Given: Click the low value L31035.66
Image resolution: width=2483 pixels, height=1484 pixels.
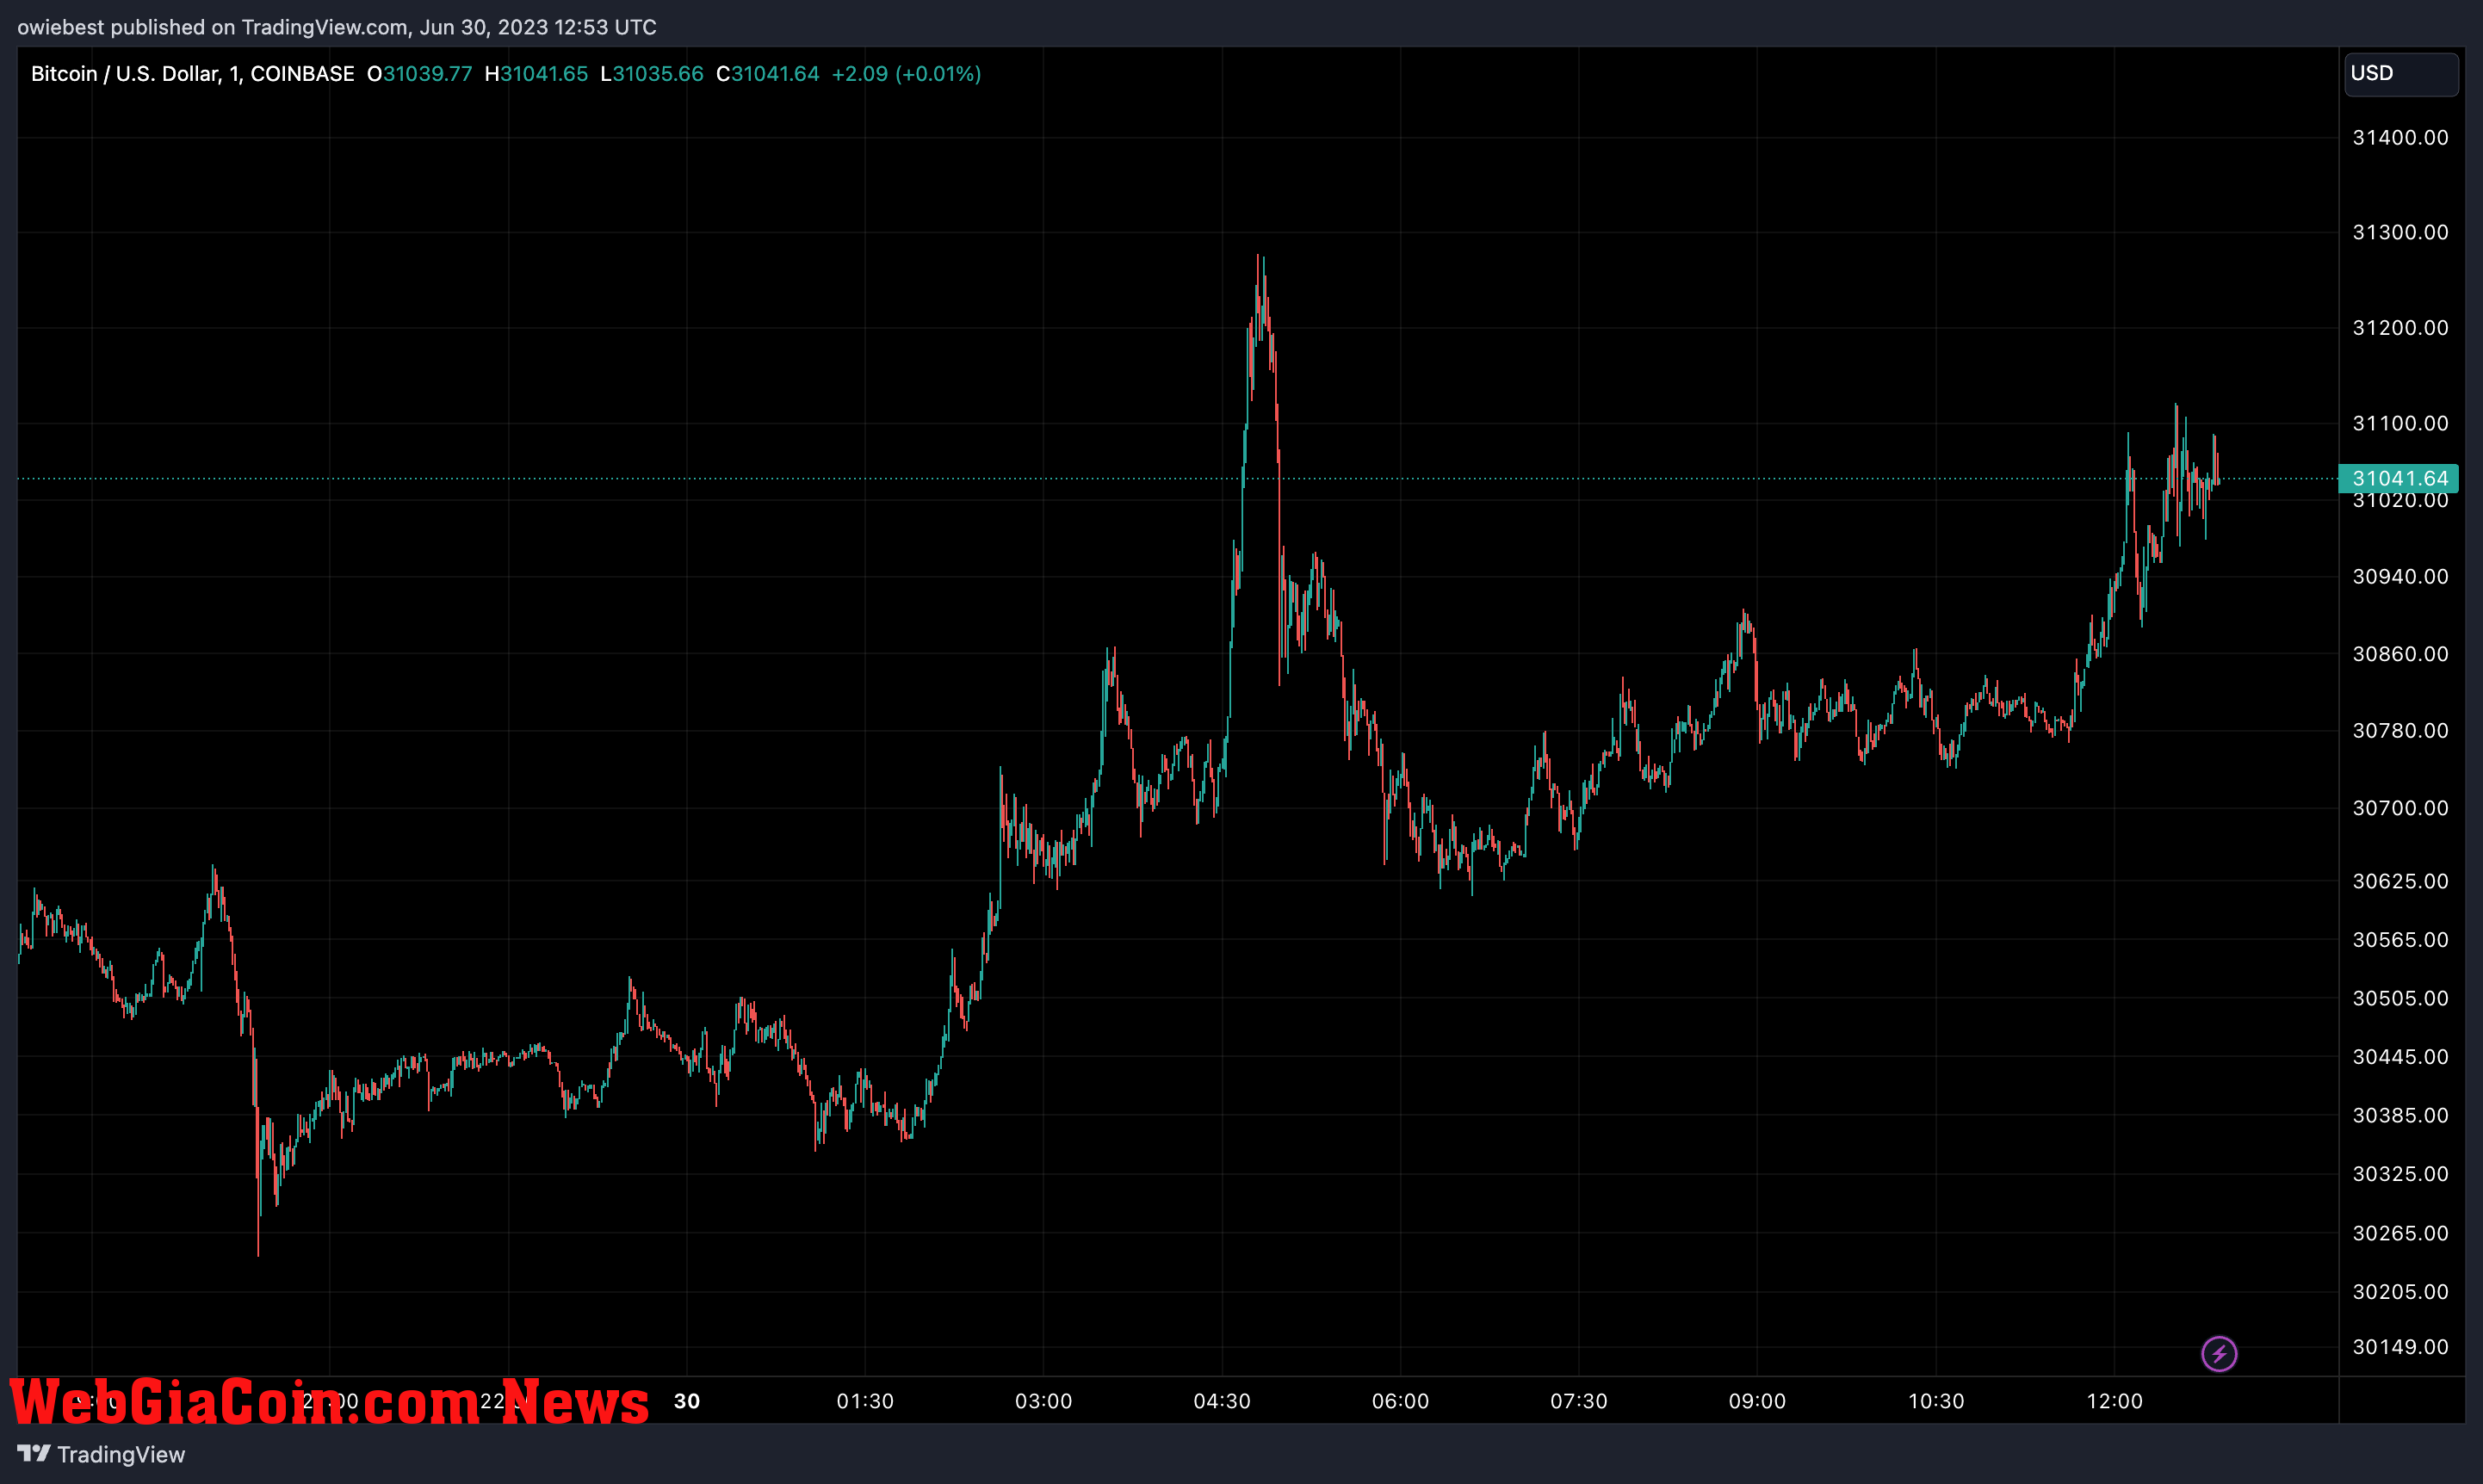Looking at the screenshot, I should [x=652, y=74].
